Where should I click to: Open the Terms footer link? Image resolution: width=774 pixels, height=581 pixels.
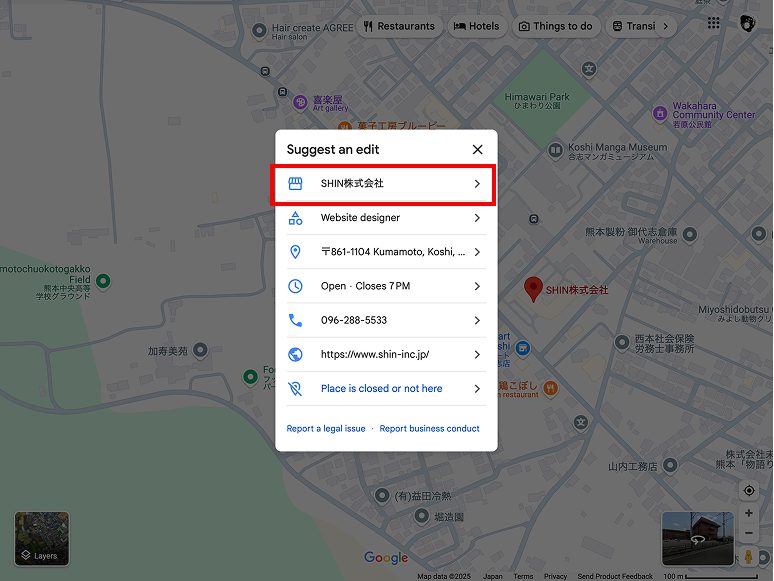click(523, 576)
